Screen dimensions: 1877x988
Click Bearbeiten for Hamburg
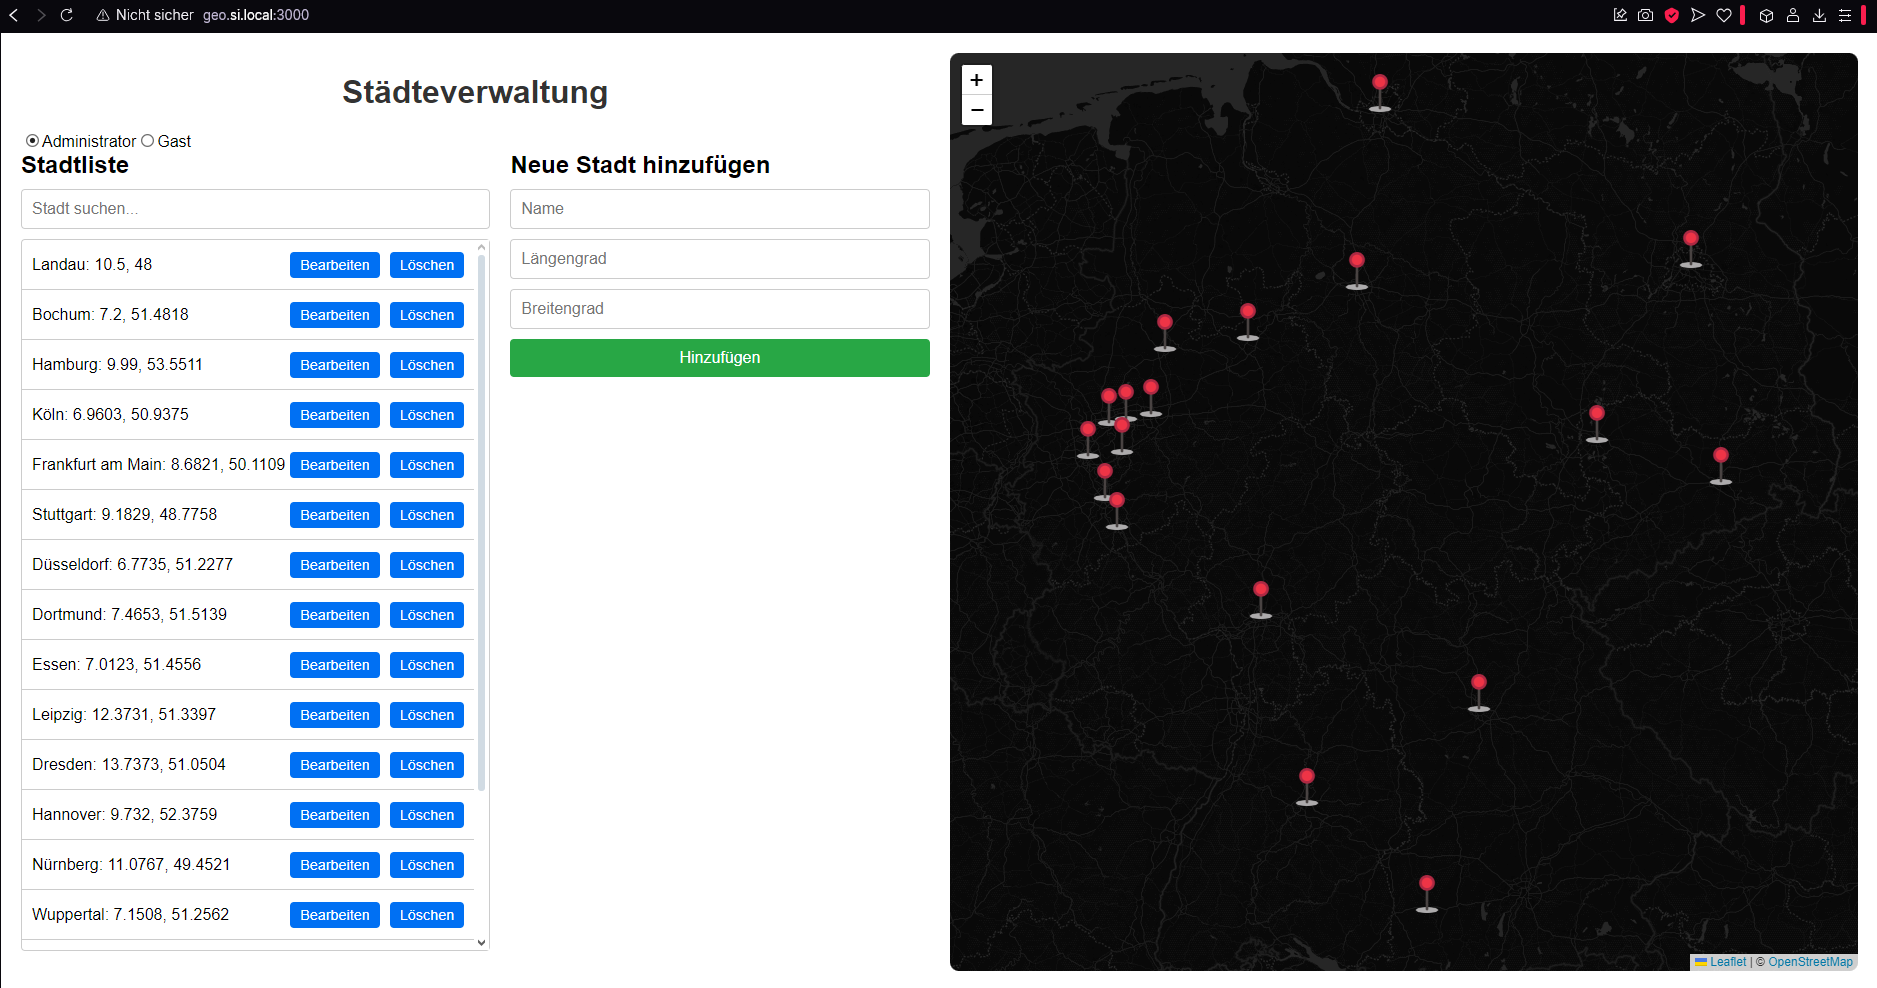tap(334, 365)
